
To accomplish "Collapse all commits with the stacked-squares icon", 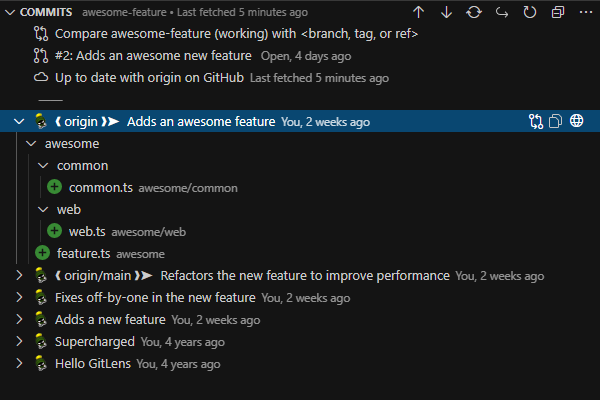I will click(x=558, y=12).
